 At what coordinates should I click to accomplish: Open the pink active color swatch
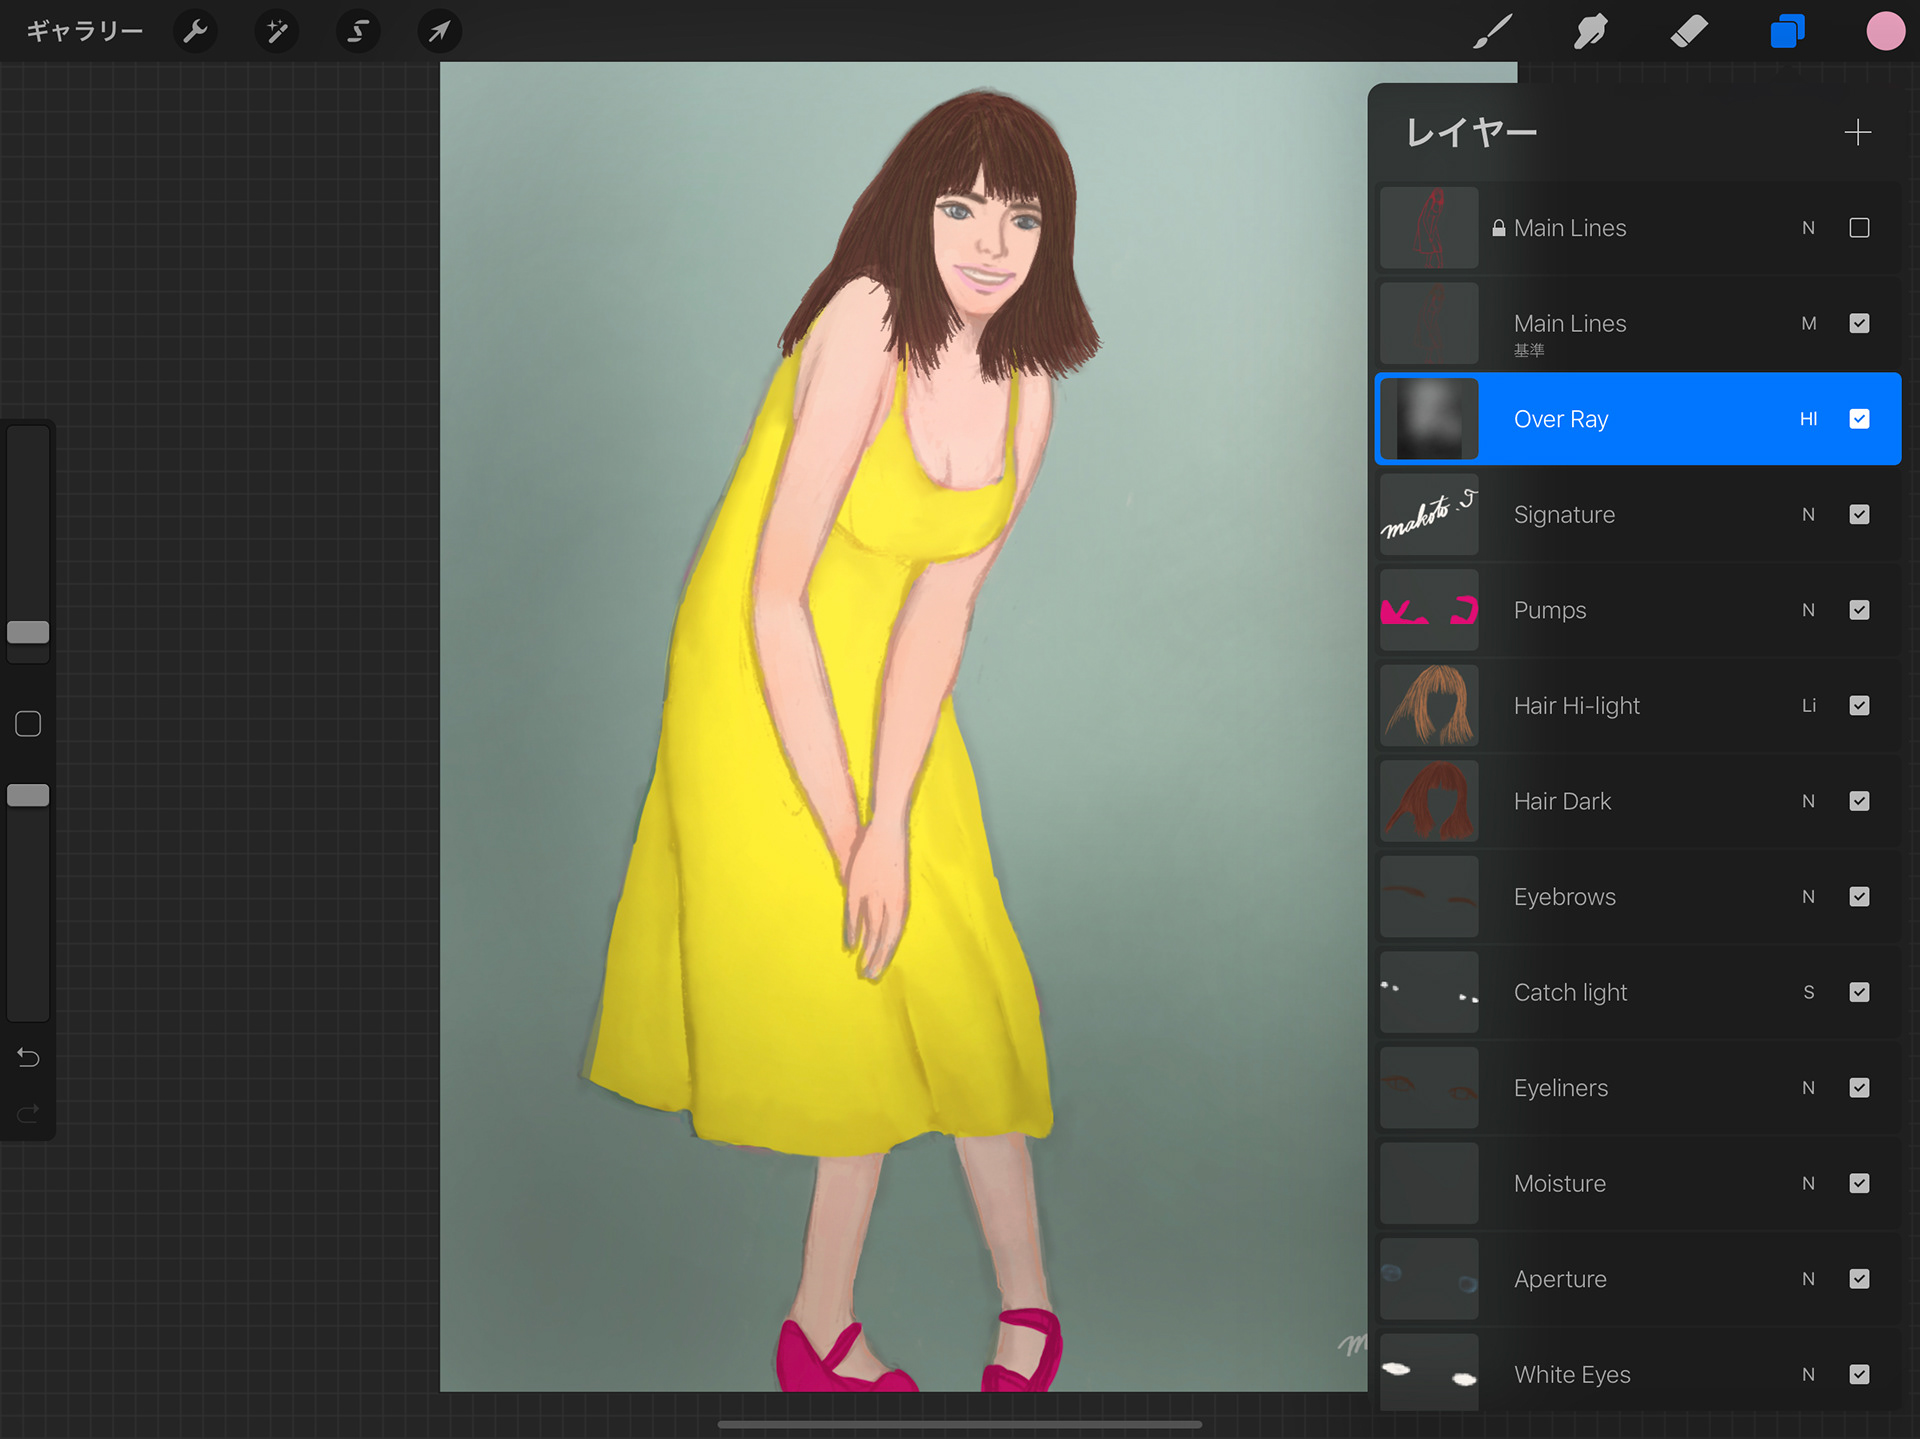point(1885,31)
